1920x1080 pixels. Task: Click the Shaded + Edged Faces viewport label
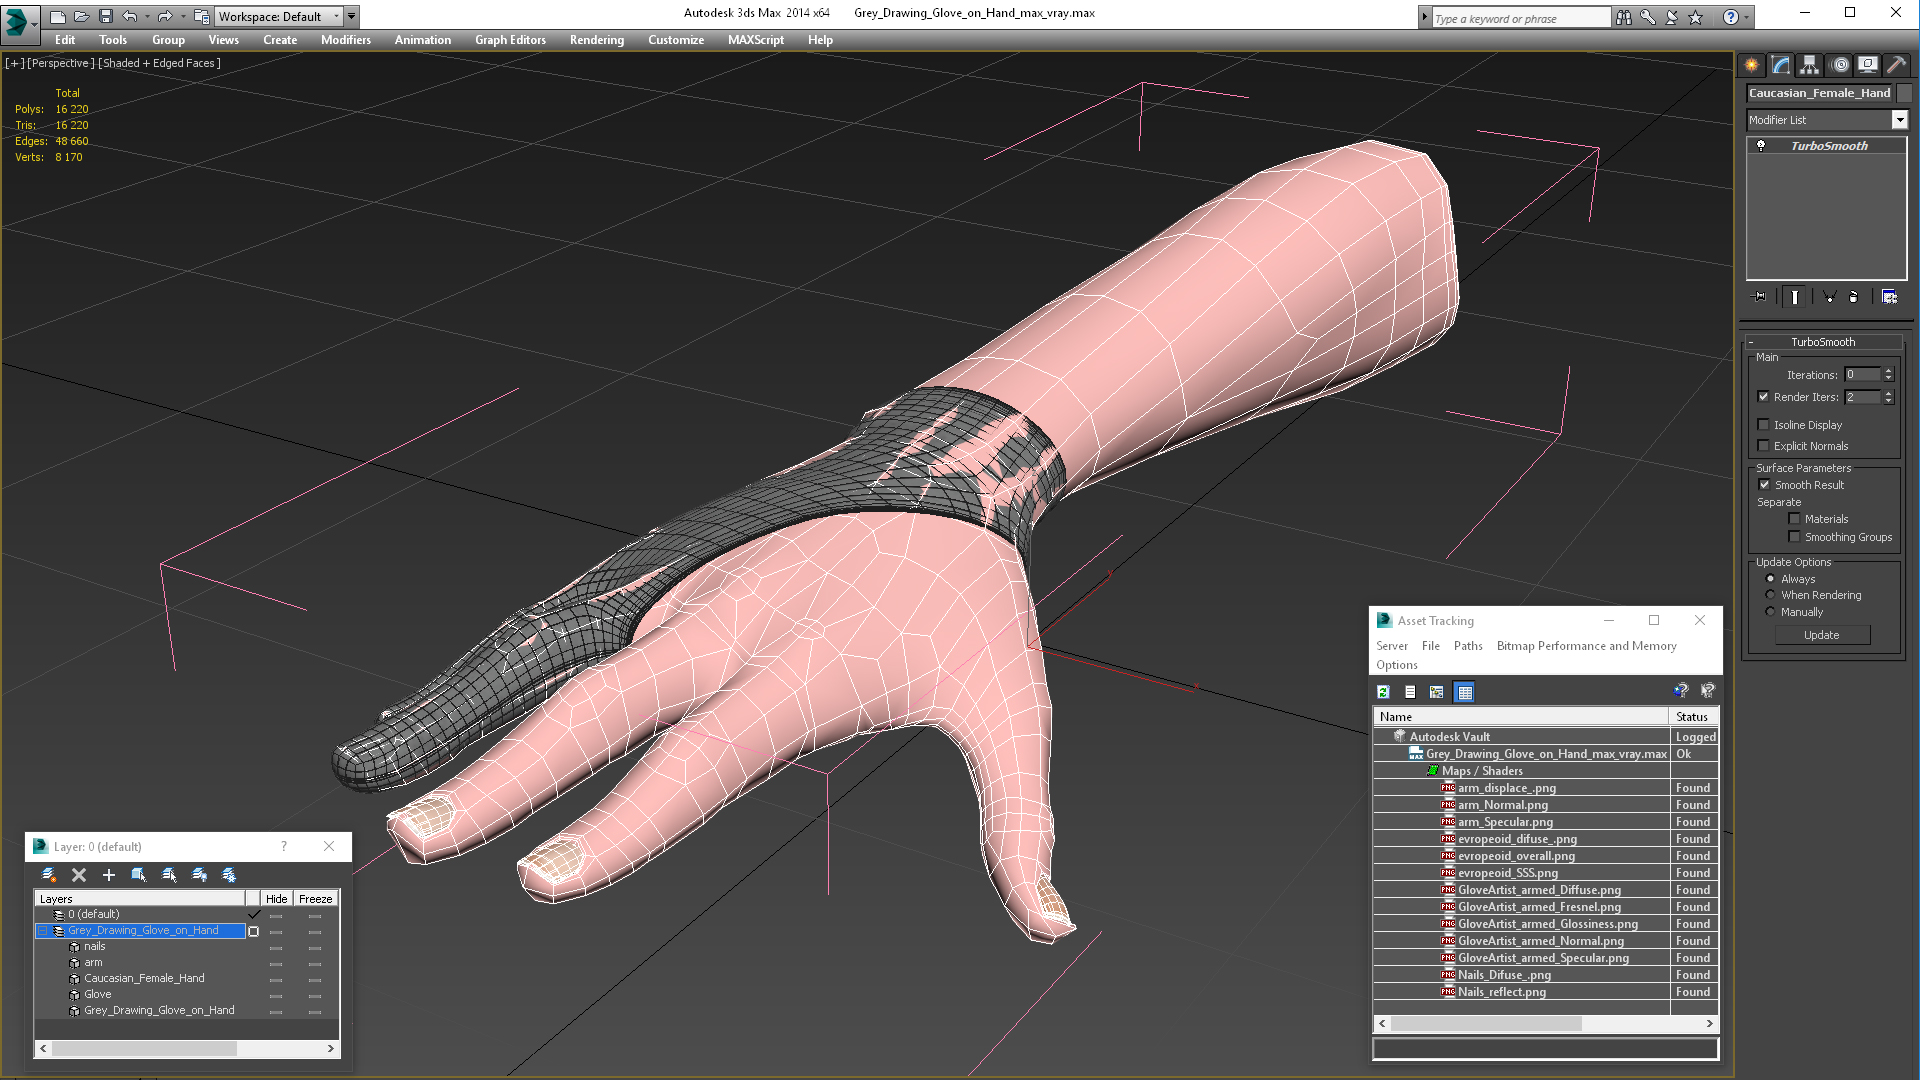tap(159, 63)
